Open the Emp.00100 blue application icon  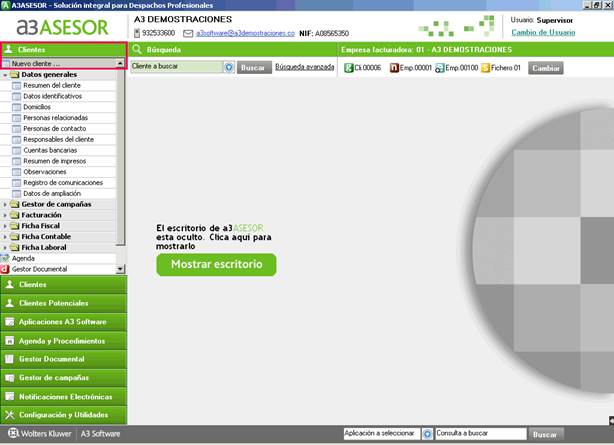point(440,68)
